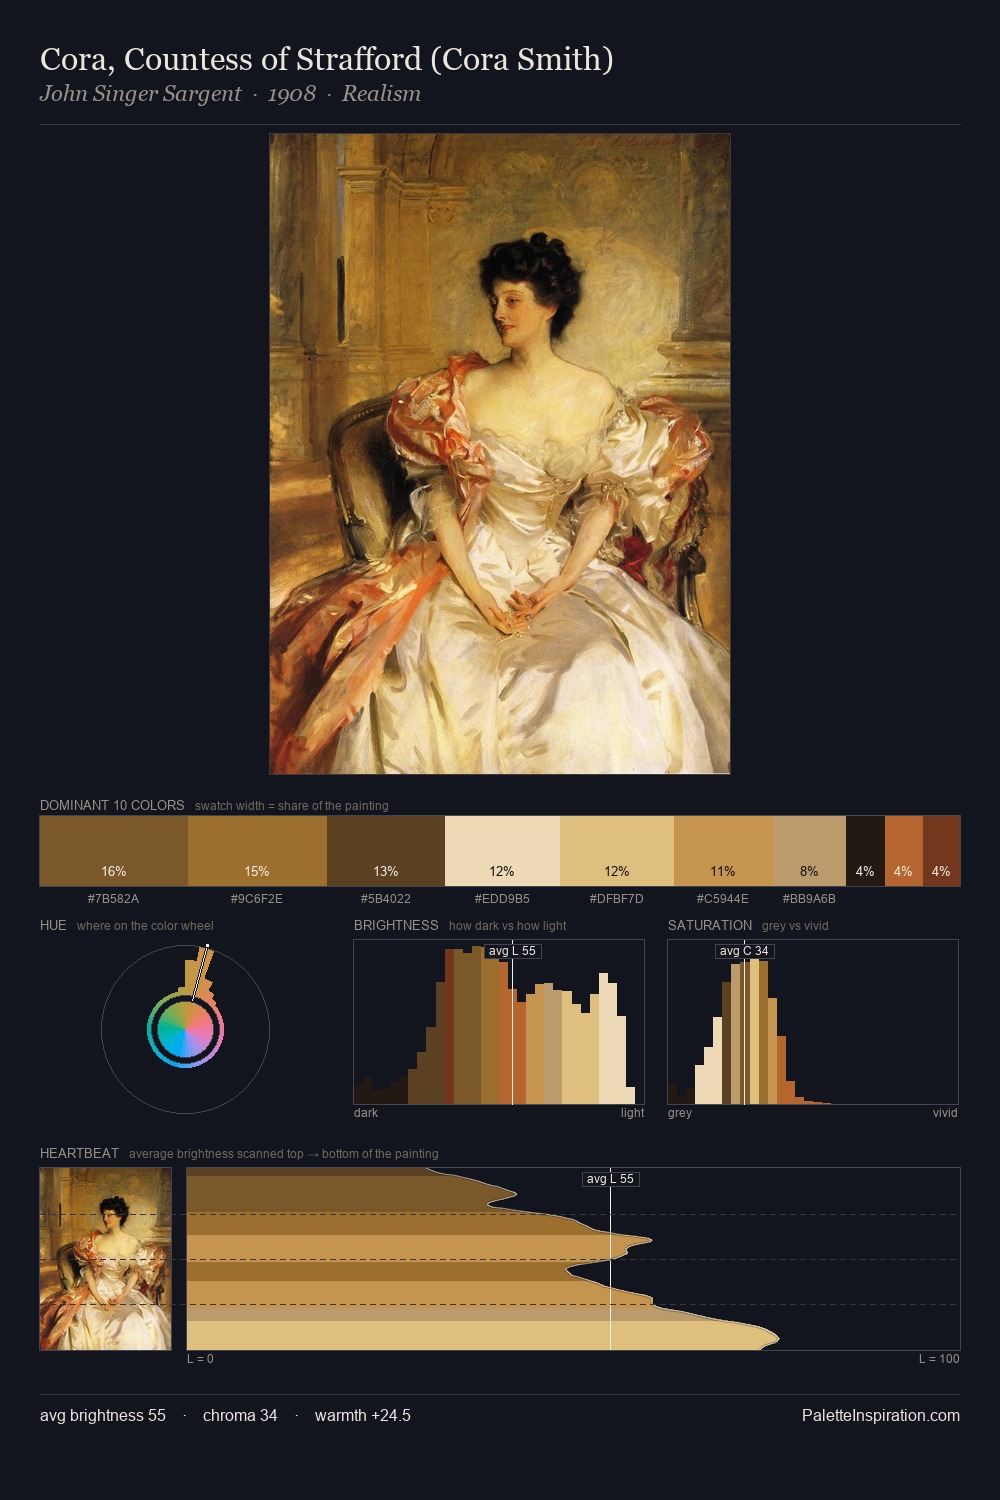Visit PaletteInspiration.com link
The image size is (1000, 1500).
coord(881,1416)
